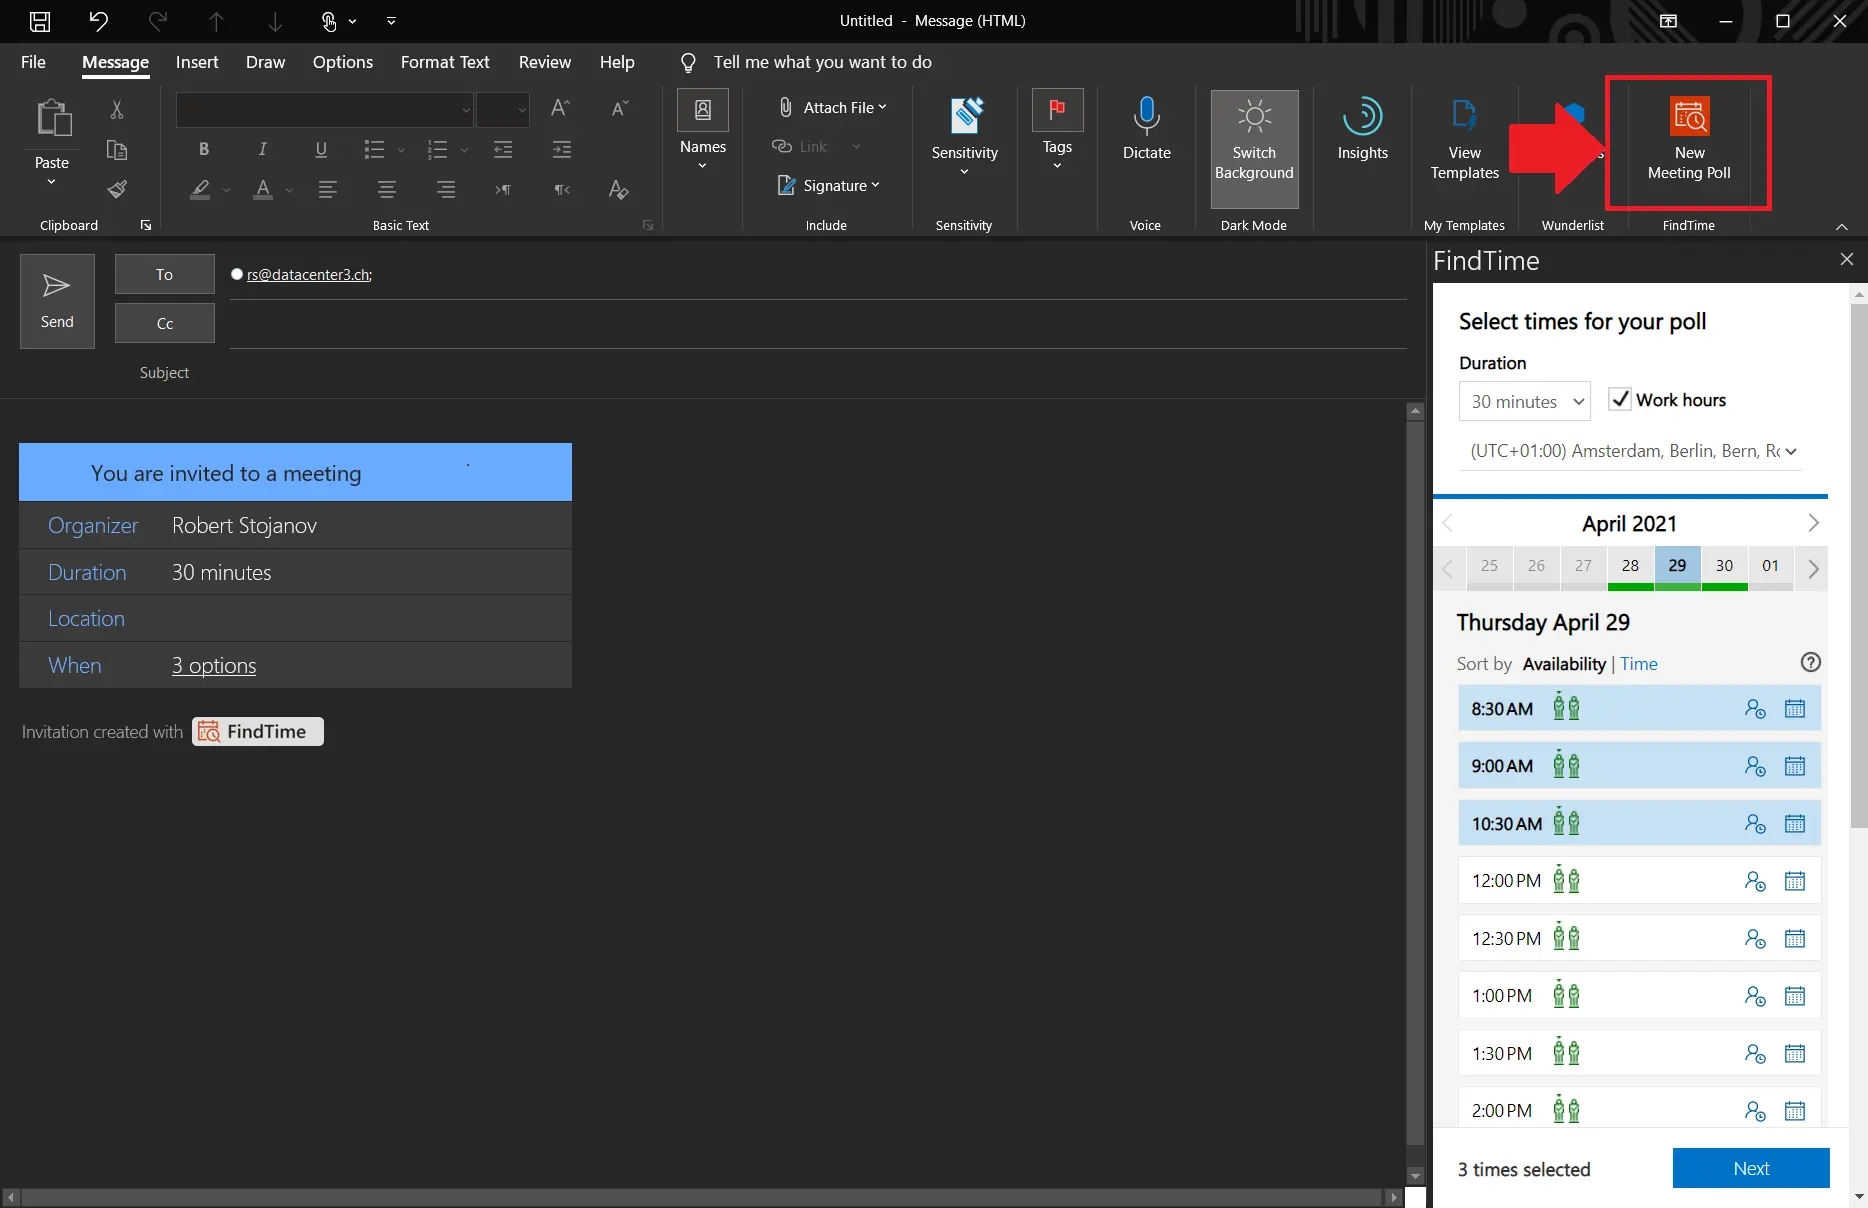Open the font name dropdown
The image size is (1868, 1208).
pos(466,110)
